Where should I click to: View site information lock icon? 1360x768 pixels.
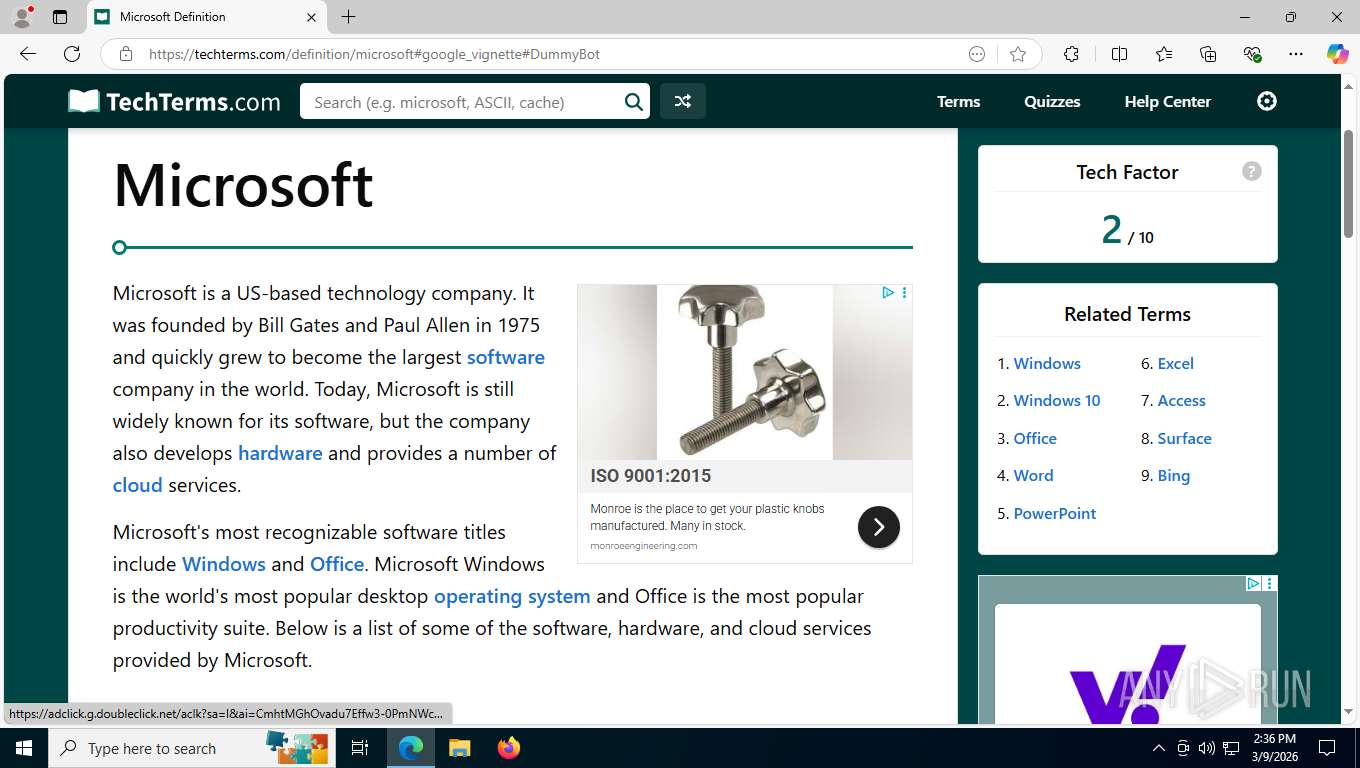coord(126,54)
